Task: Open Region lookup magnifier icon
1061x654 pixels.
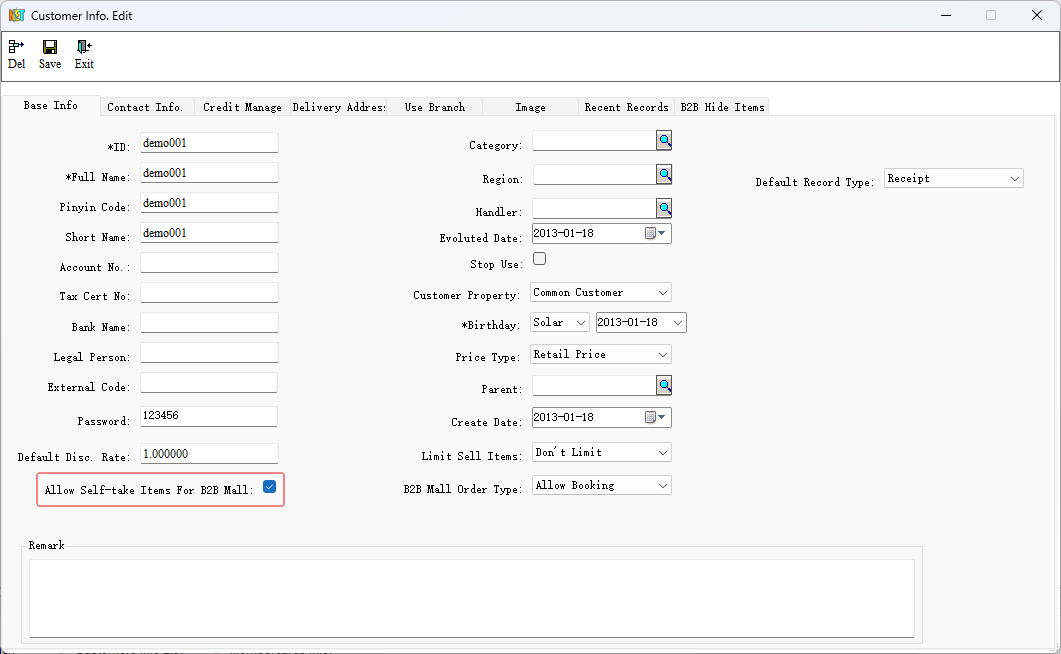Action: coord(664,175)
